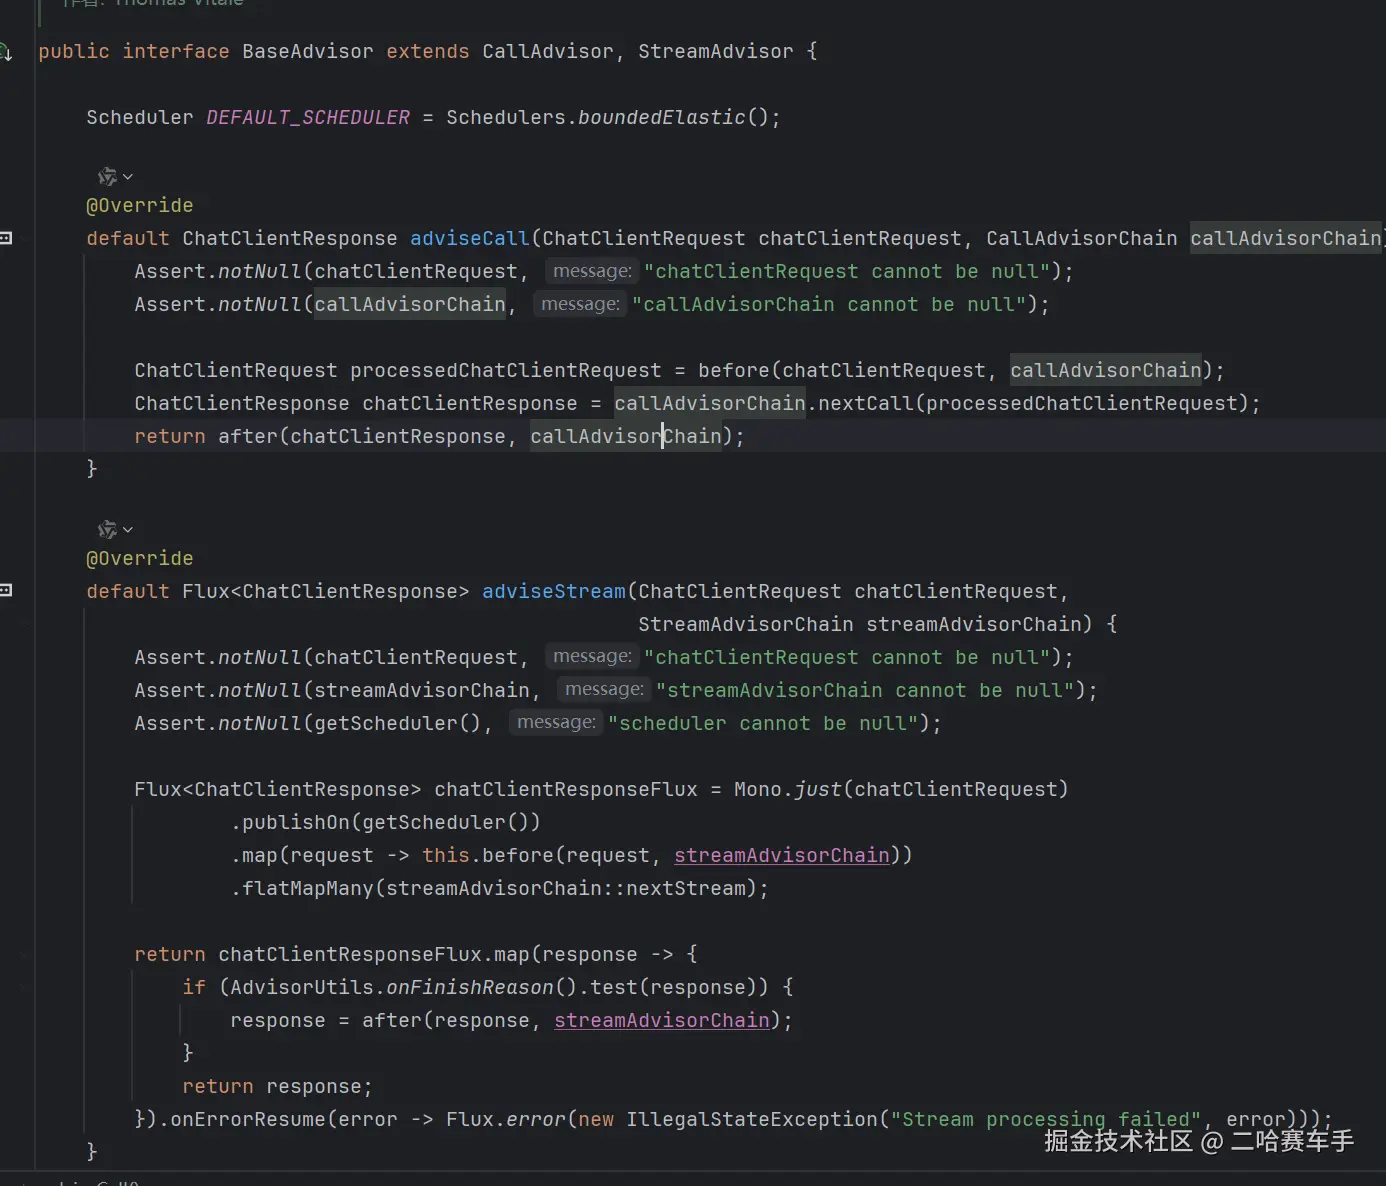Click CallAdvisor in the extends clause
1386x1186 pixels.
(547, 51)
